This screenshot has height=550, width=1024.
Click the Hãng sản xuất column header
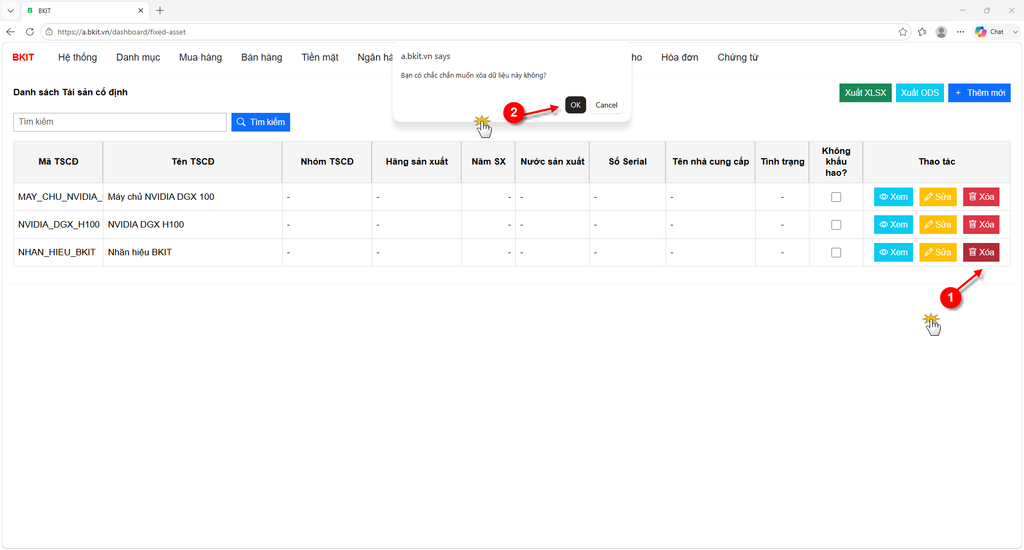coord(417,161)
